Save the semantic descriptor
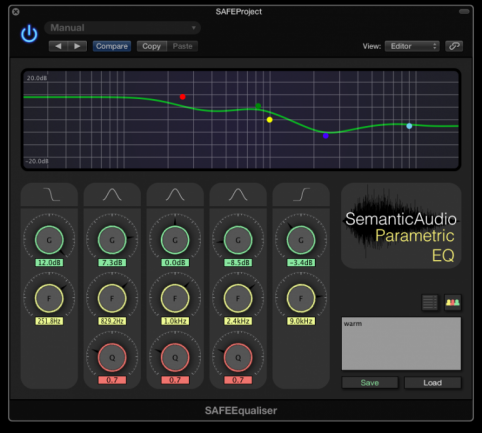The width and height of the screenshot is (482, 433). 370,383
